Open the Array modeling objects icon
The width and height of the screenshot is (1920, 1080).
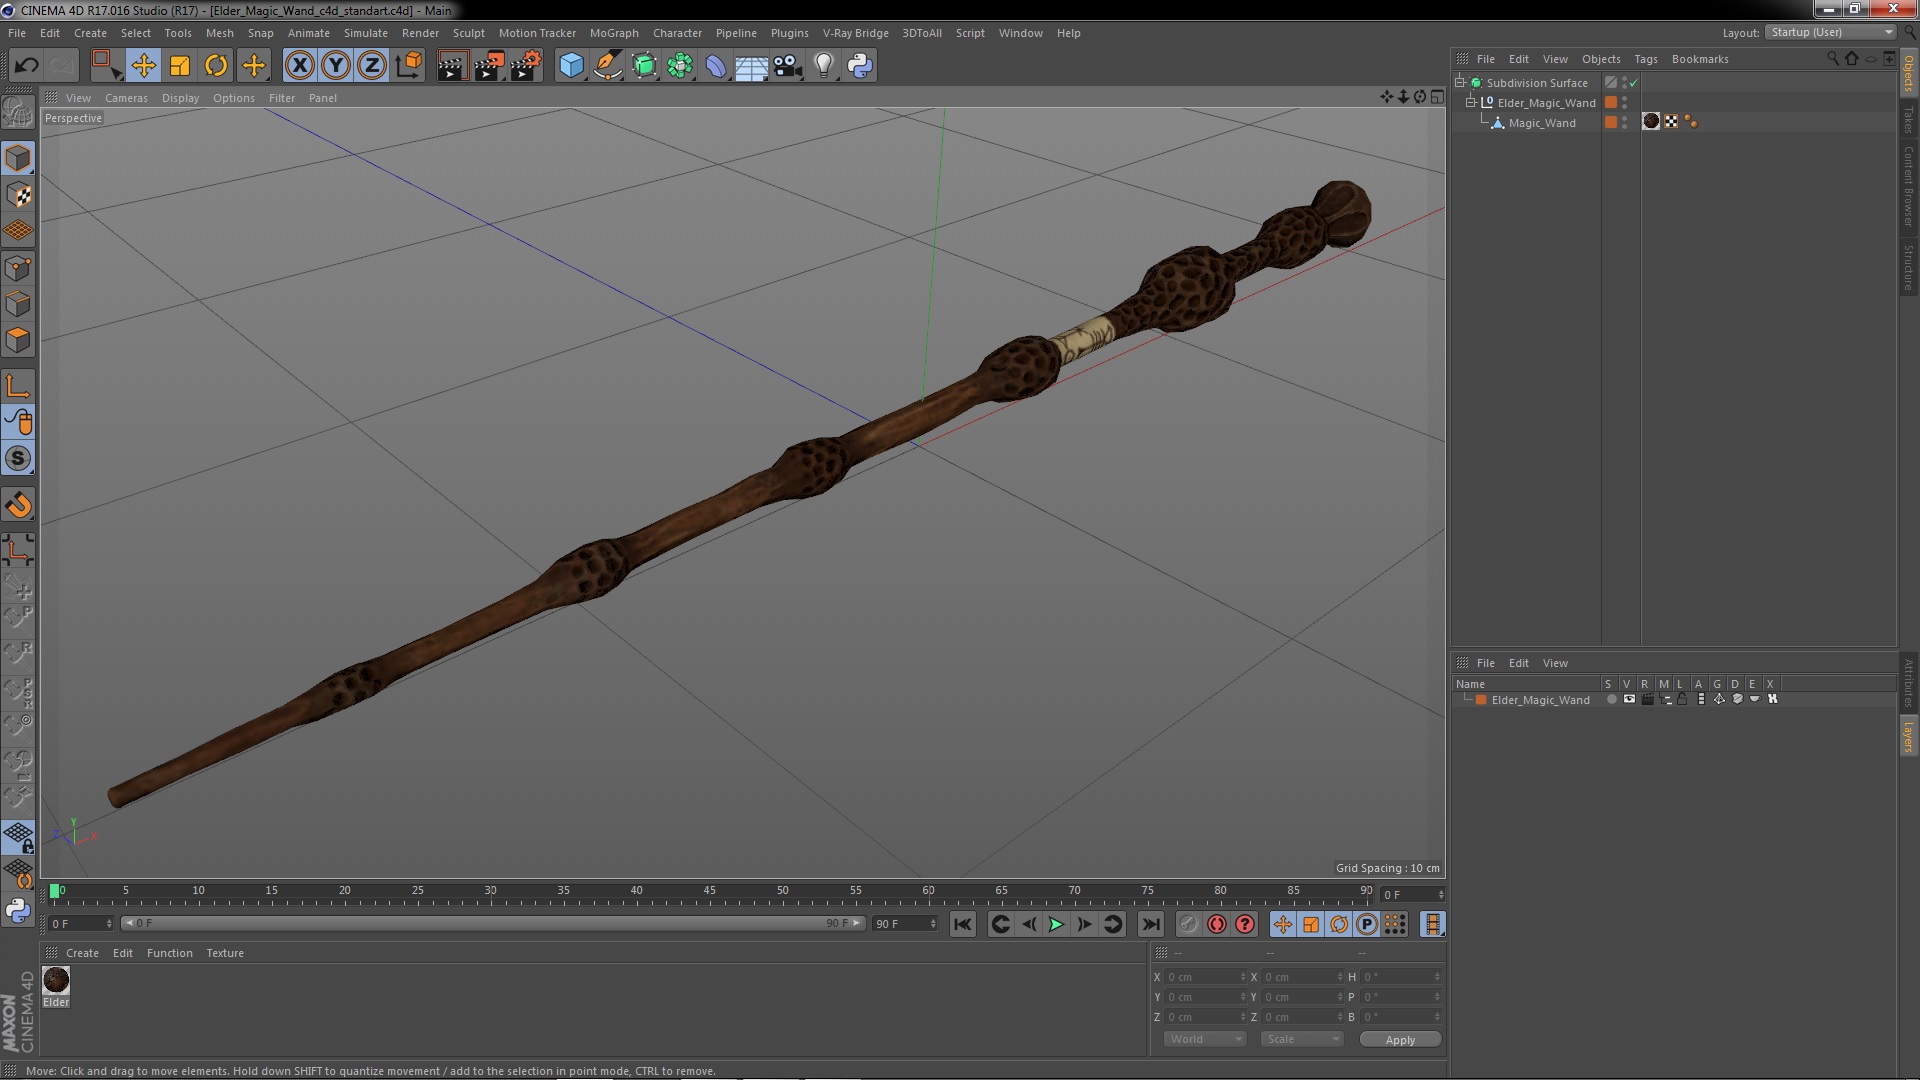680,66
